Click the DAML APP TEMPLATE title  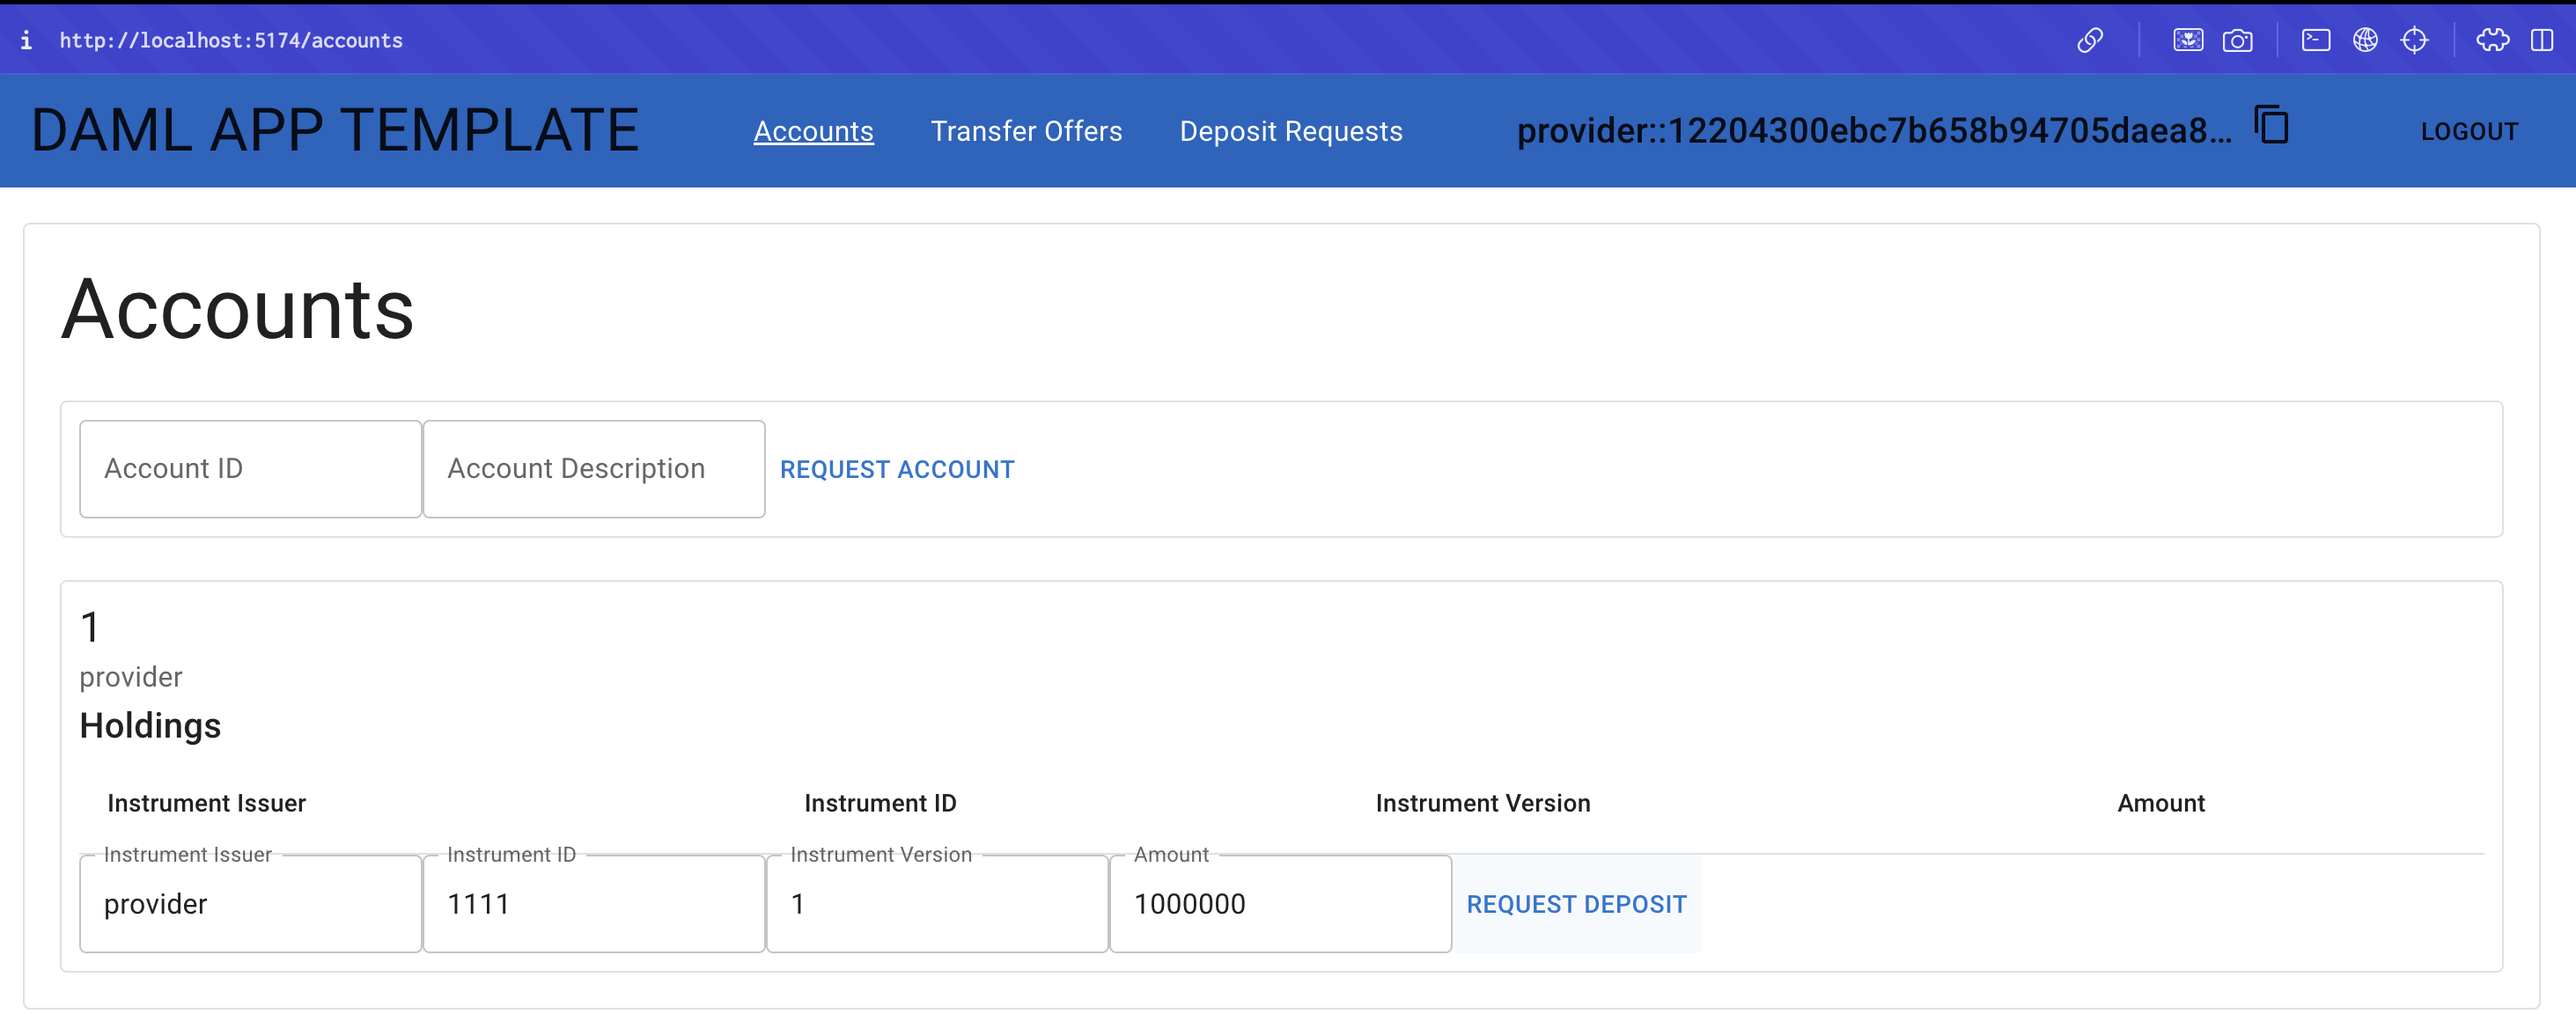pyautogui.click(x=335, y=130)
